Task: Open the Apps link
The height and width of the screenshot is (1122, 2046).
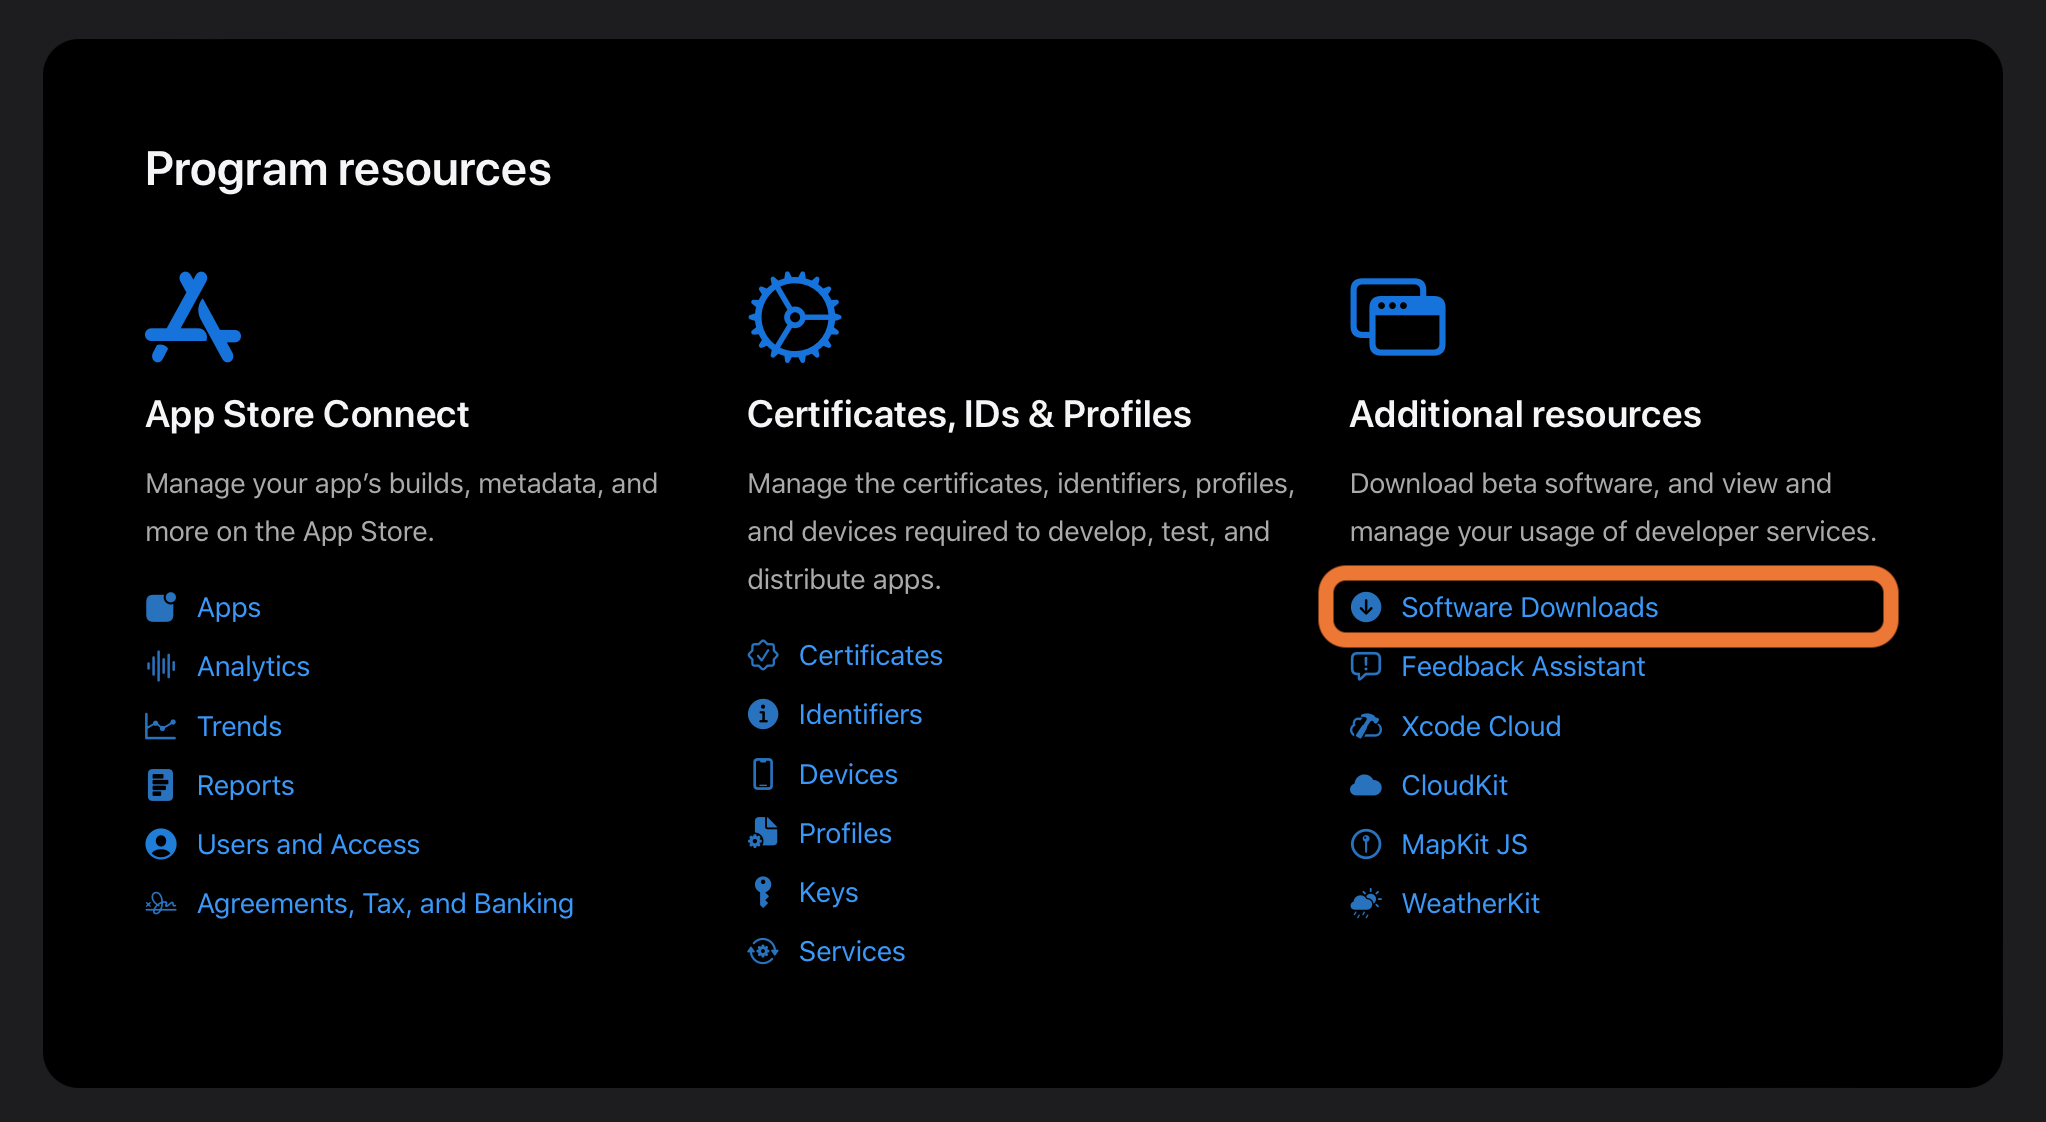Action: [x=229, y=608]
